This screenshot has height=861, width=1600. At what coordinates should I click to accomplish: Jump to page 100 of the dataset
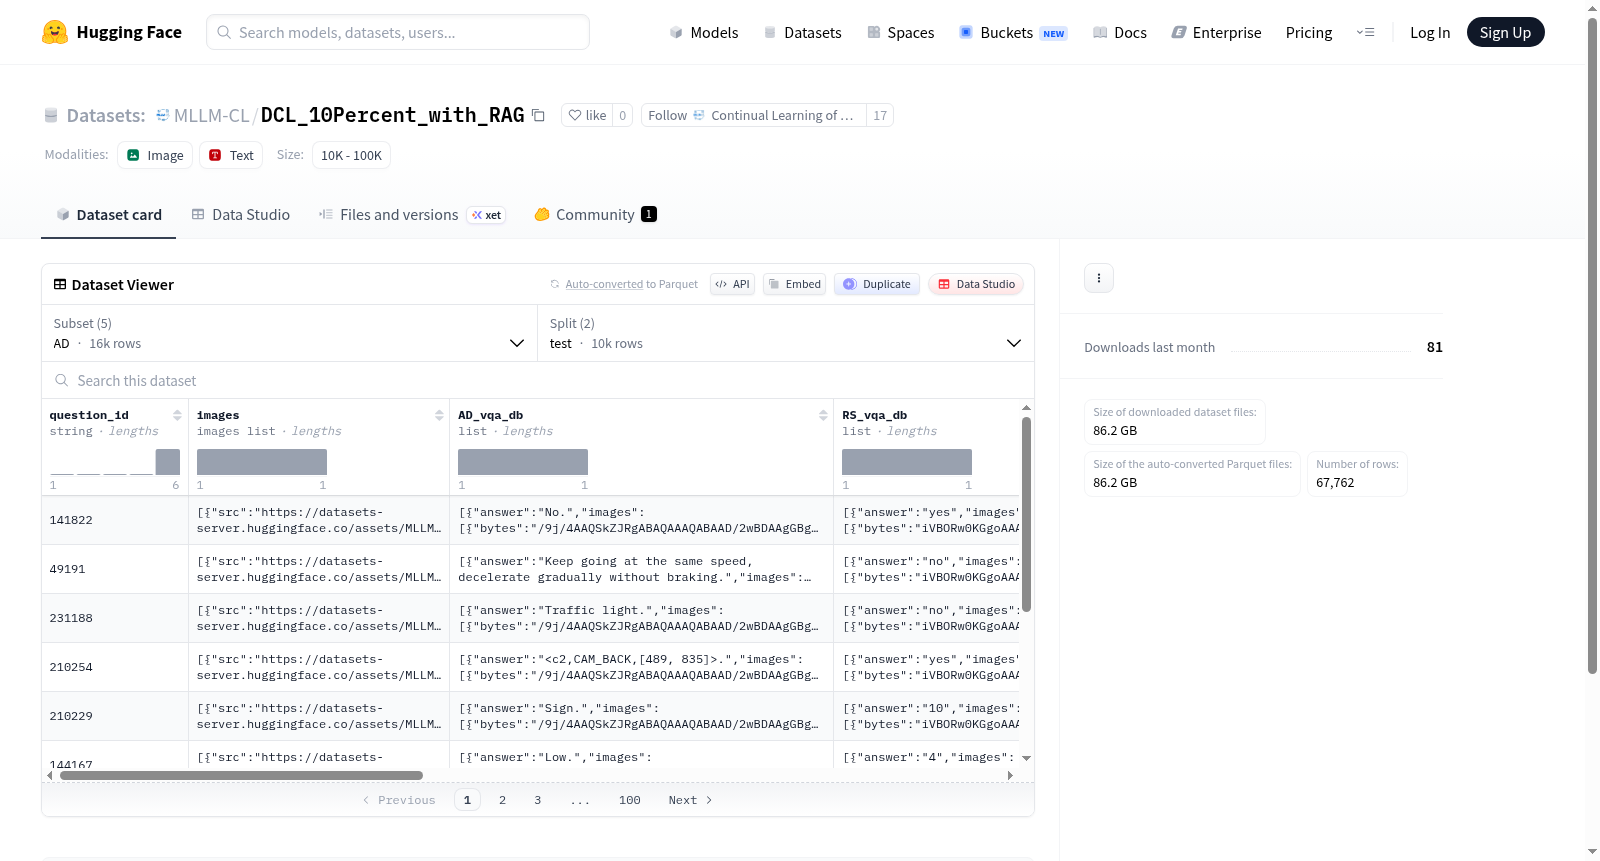629,800
